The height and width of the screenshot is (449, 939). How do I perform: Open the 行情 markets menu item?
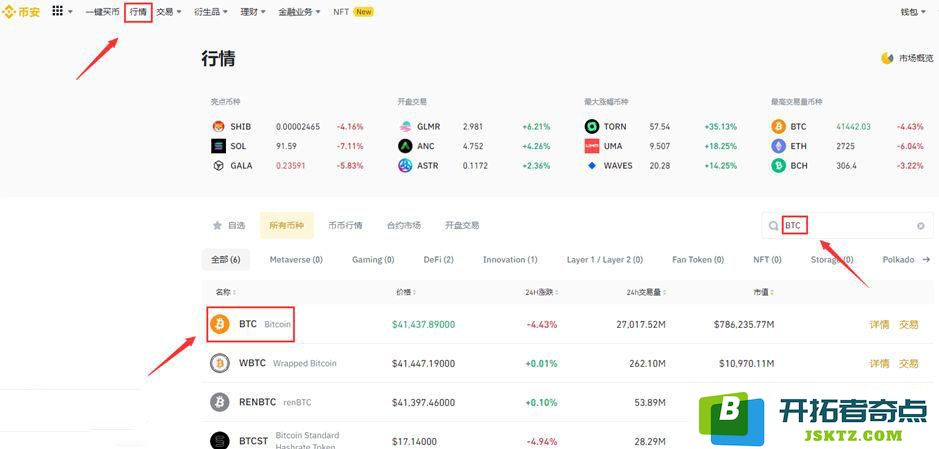[x=138, y=11]
